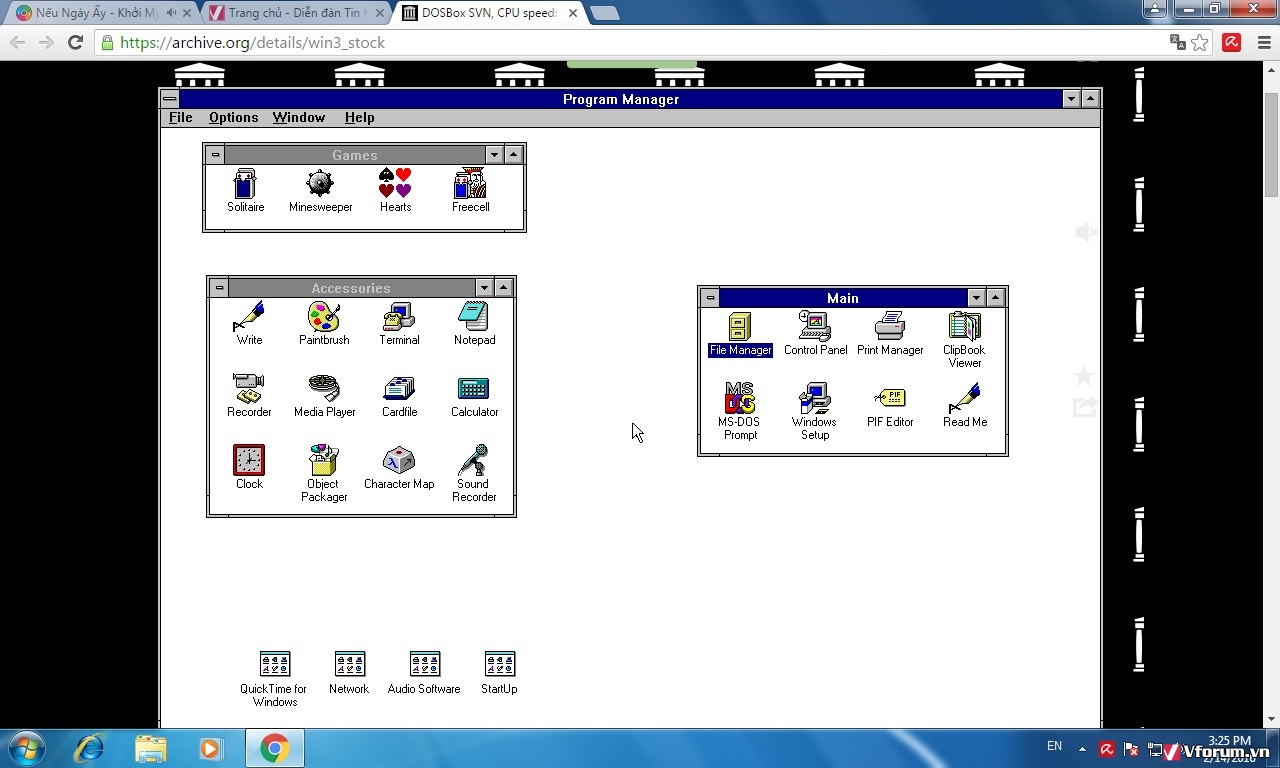Open the Help menu

point(360,117)
